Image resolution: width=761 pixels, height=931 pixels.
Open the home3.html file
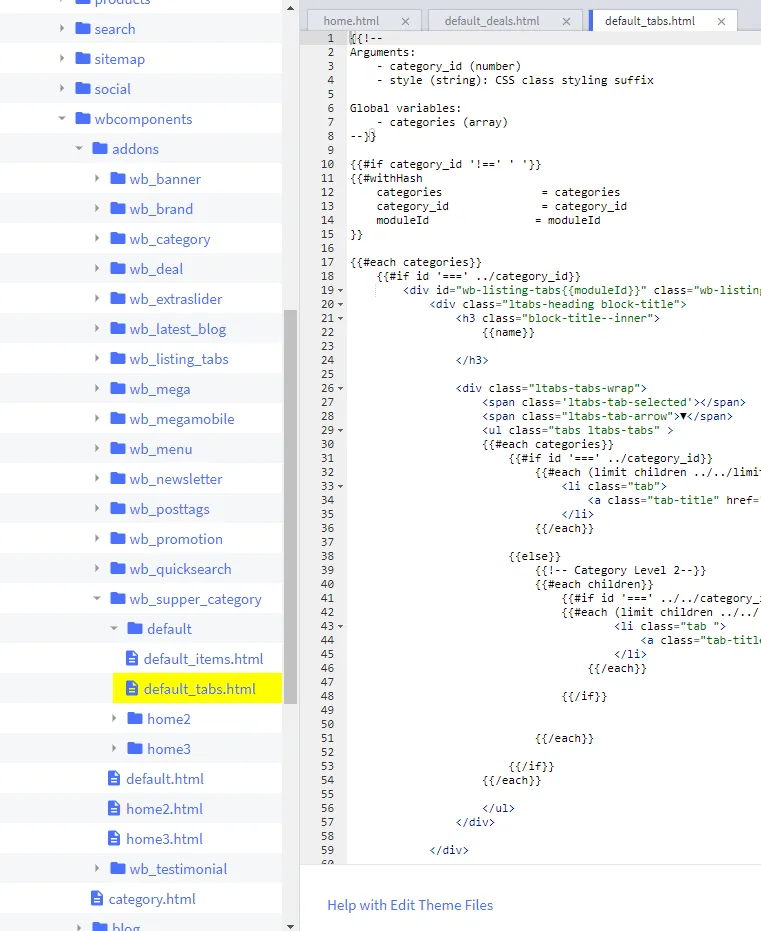pyautogui.click(x=164, y=839)
